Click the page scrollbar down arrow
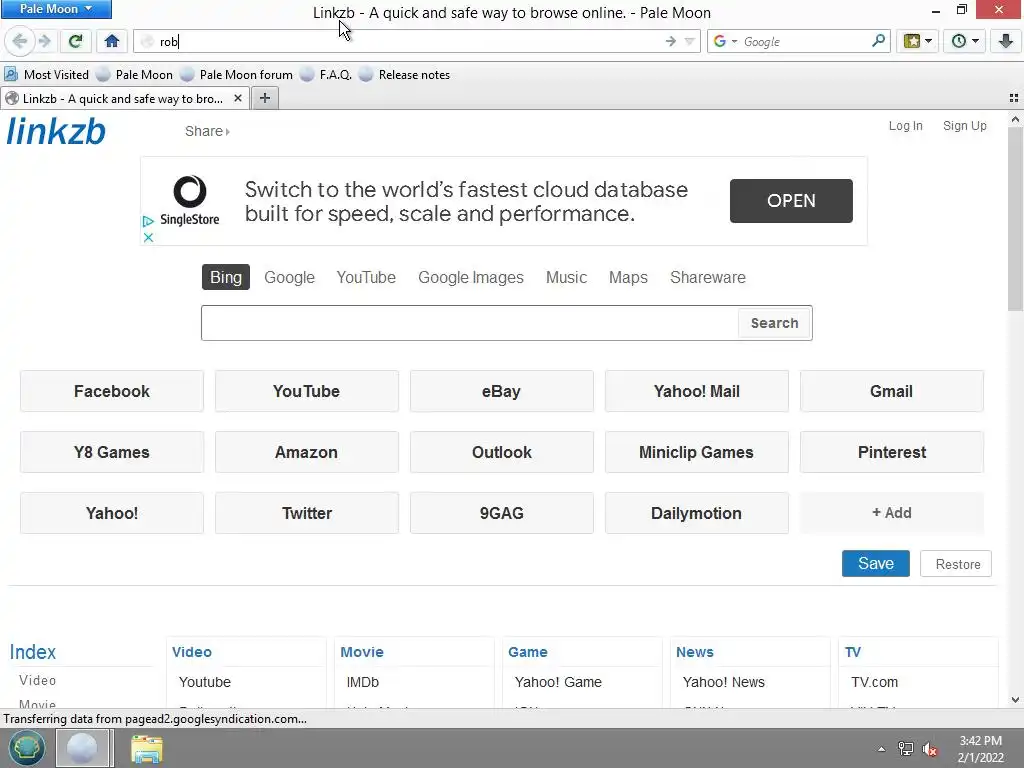Image resolution: width=1024 pixels, height=768 pixels. tap(1015, 699)
